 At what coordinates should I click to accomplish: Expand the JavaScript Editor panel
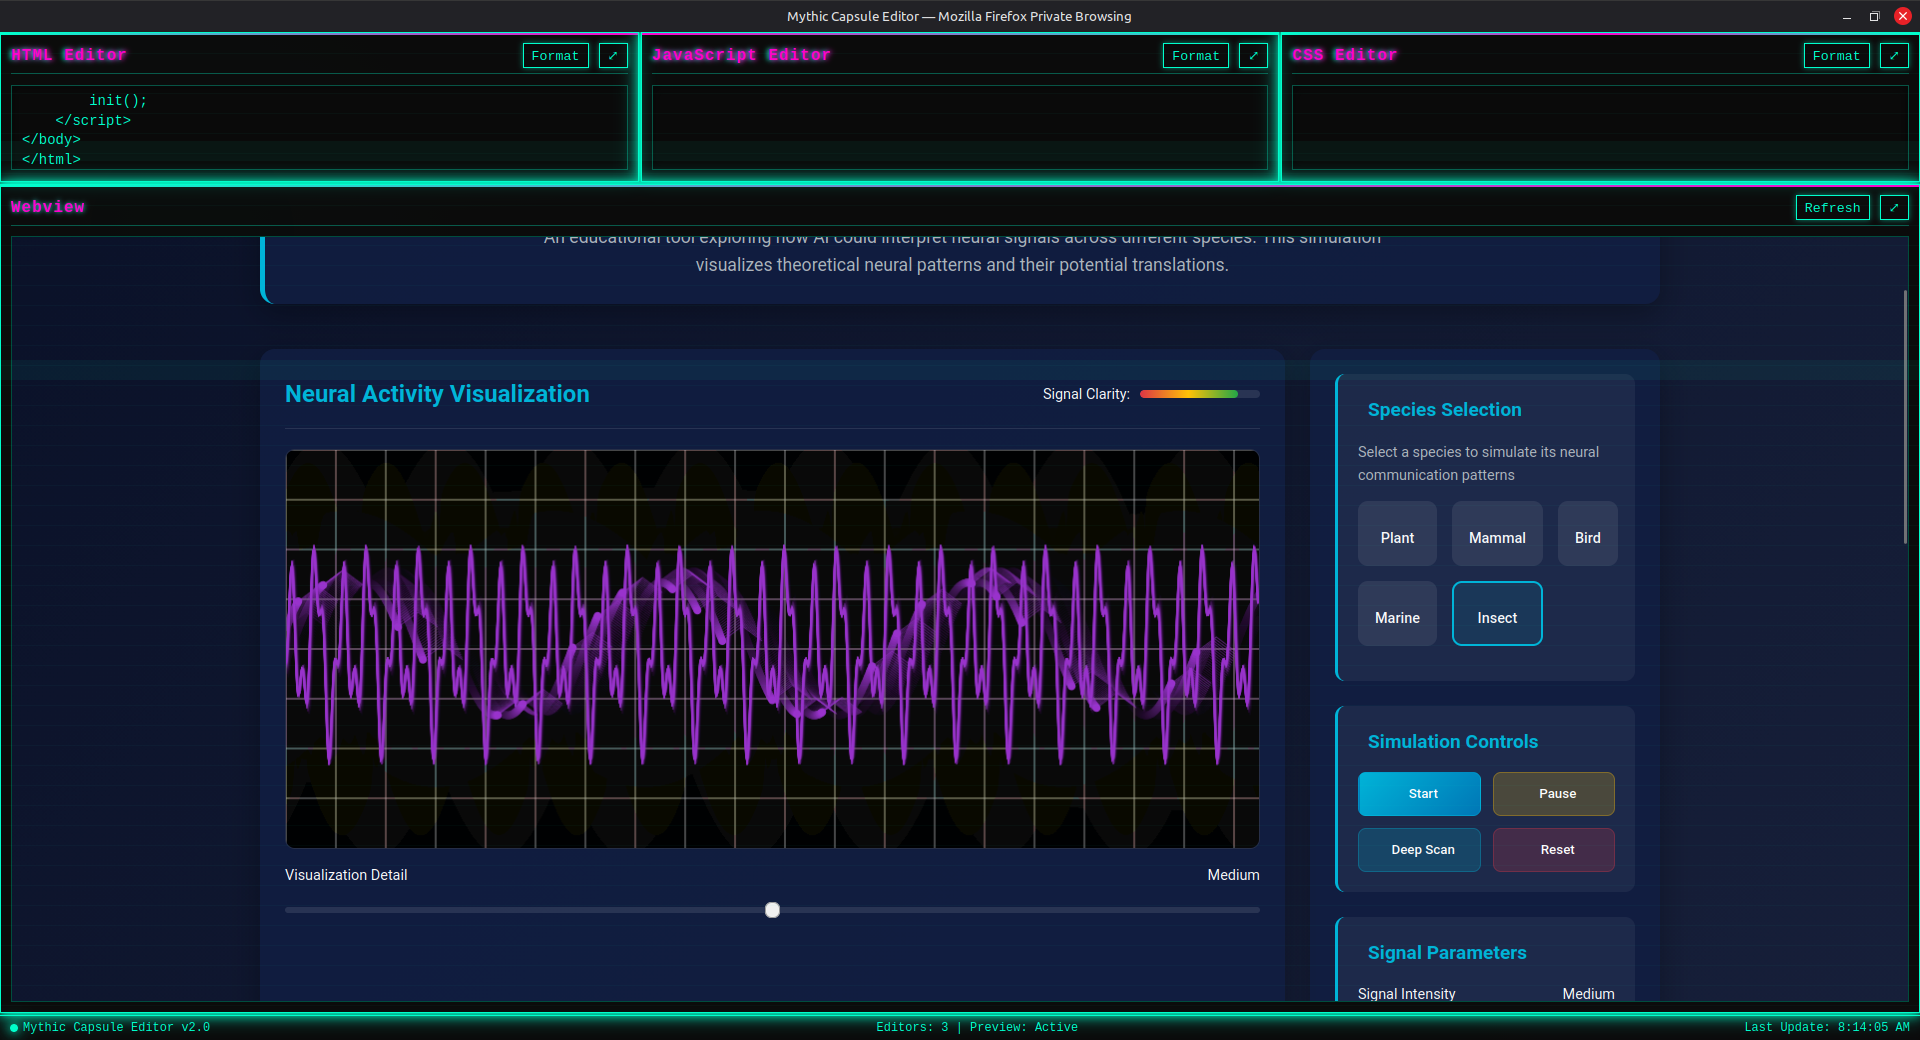click(1253, 55)
